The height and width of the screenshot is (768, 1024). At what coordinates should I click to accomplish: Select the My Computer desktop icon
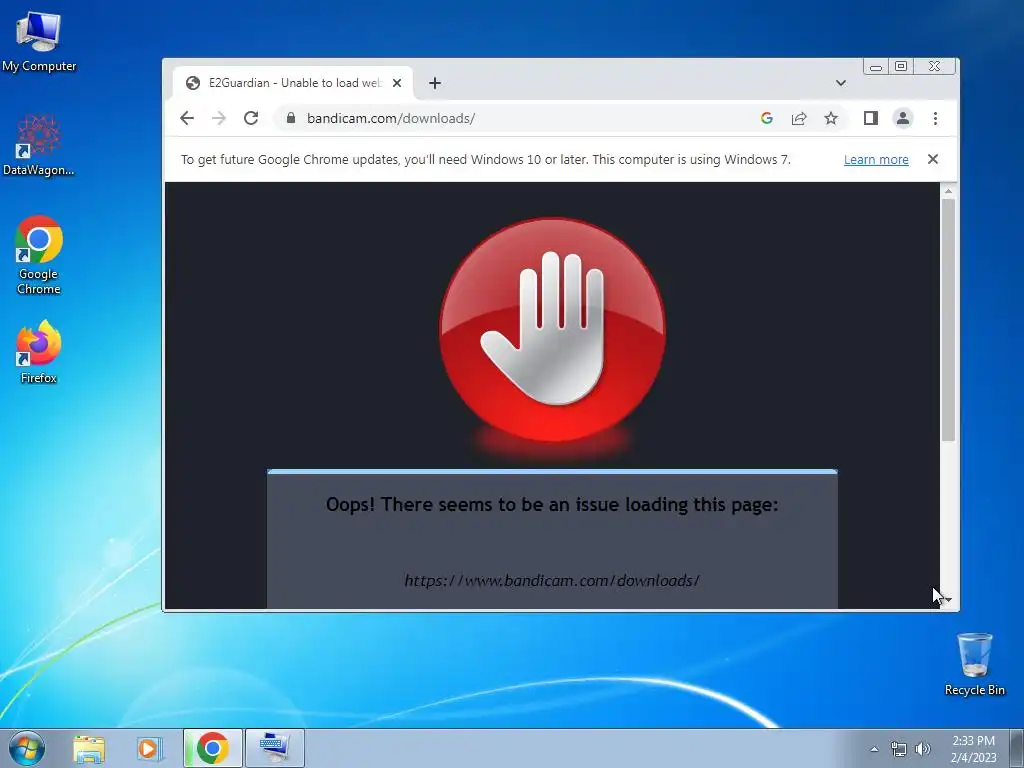click(39, 41)
